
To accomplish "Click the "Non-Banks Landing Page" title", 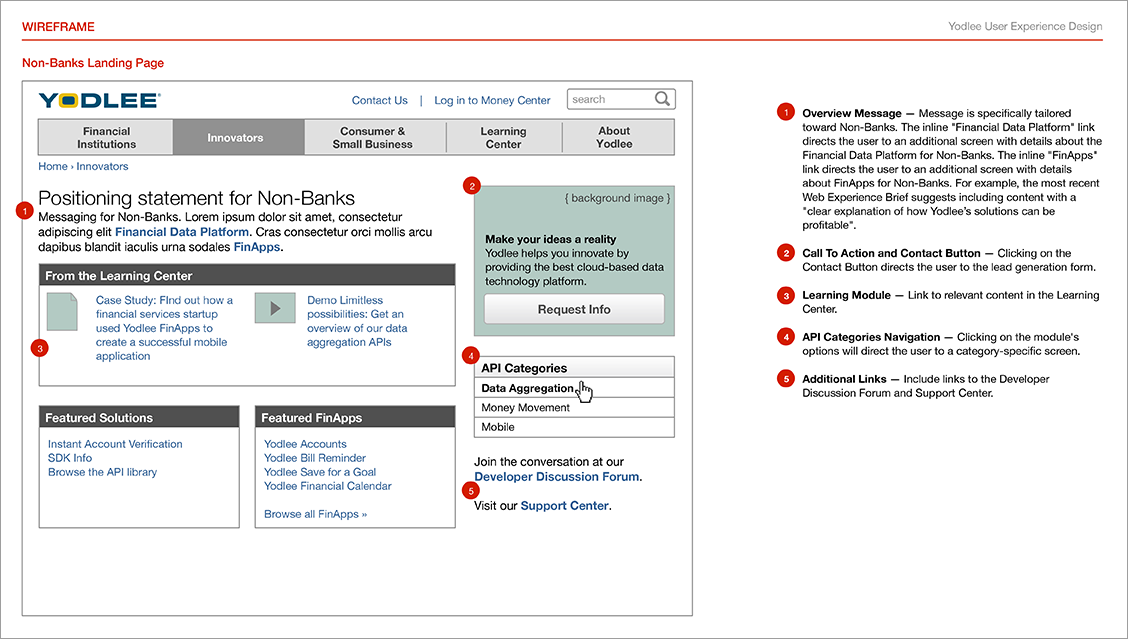I will pos(93,63).
